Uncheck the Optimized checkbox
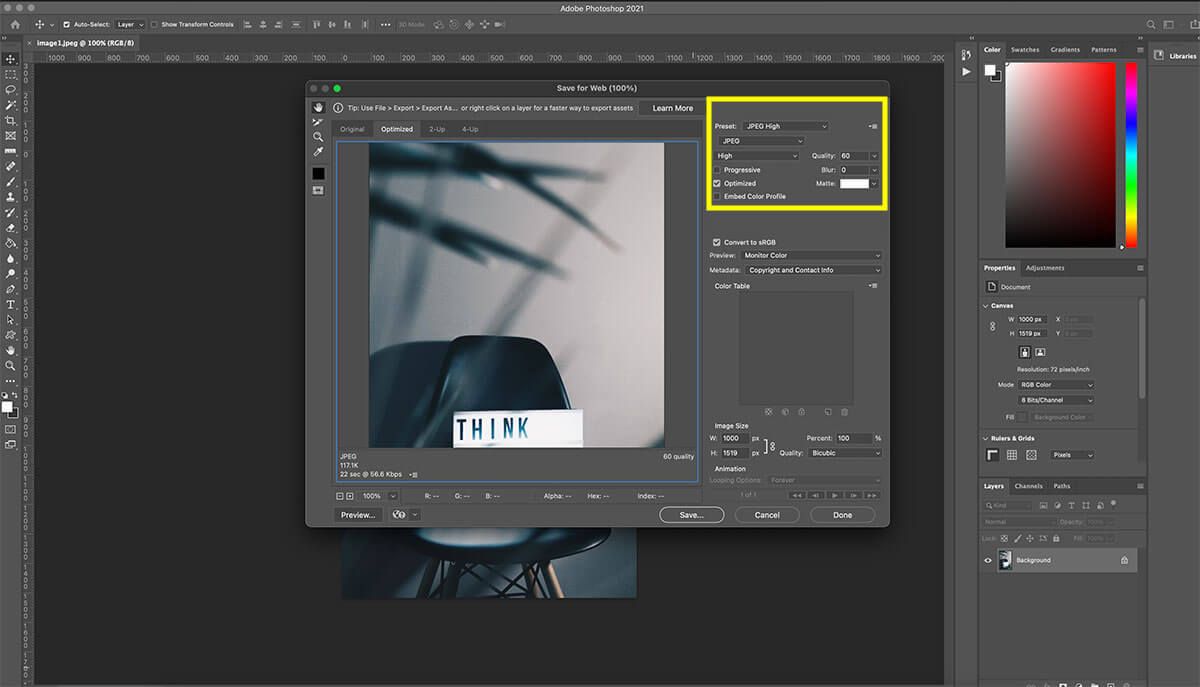The image size is (1200, 687). (x=717, y=183)
